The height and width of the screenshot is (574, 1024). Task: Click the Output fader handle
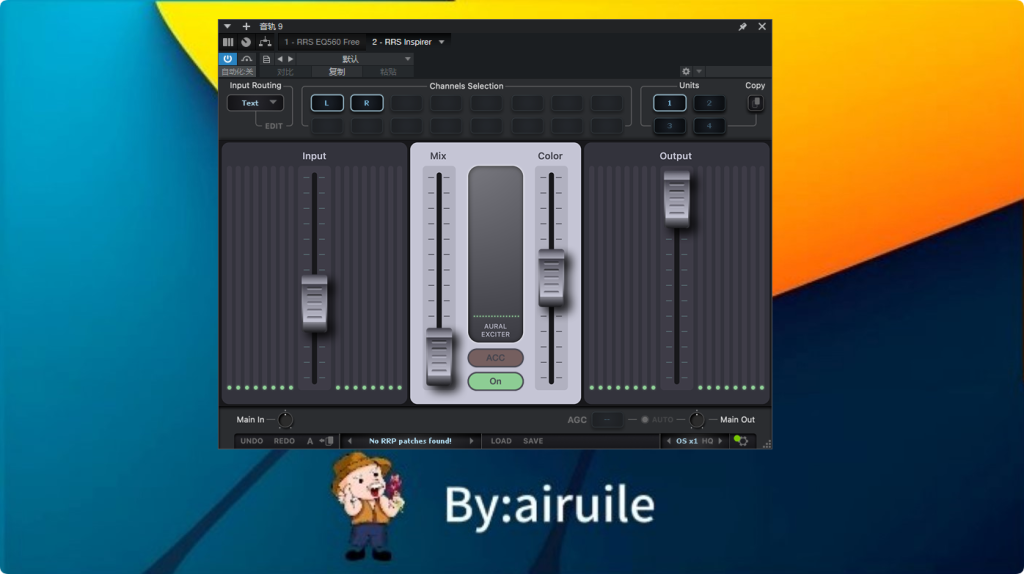pyautogui.click(x=677, y=199)
